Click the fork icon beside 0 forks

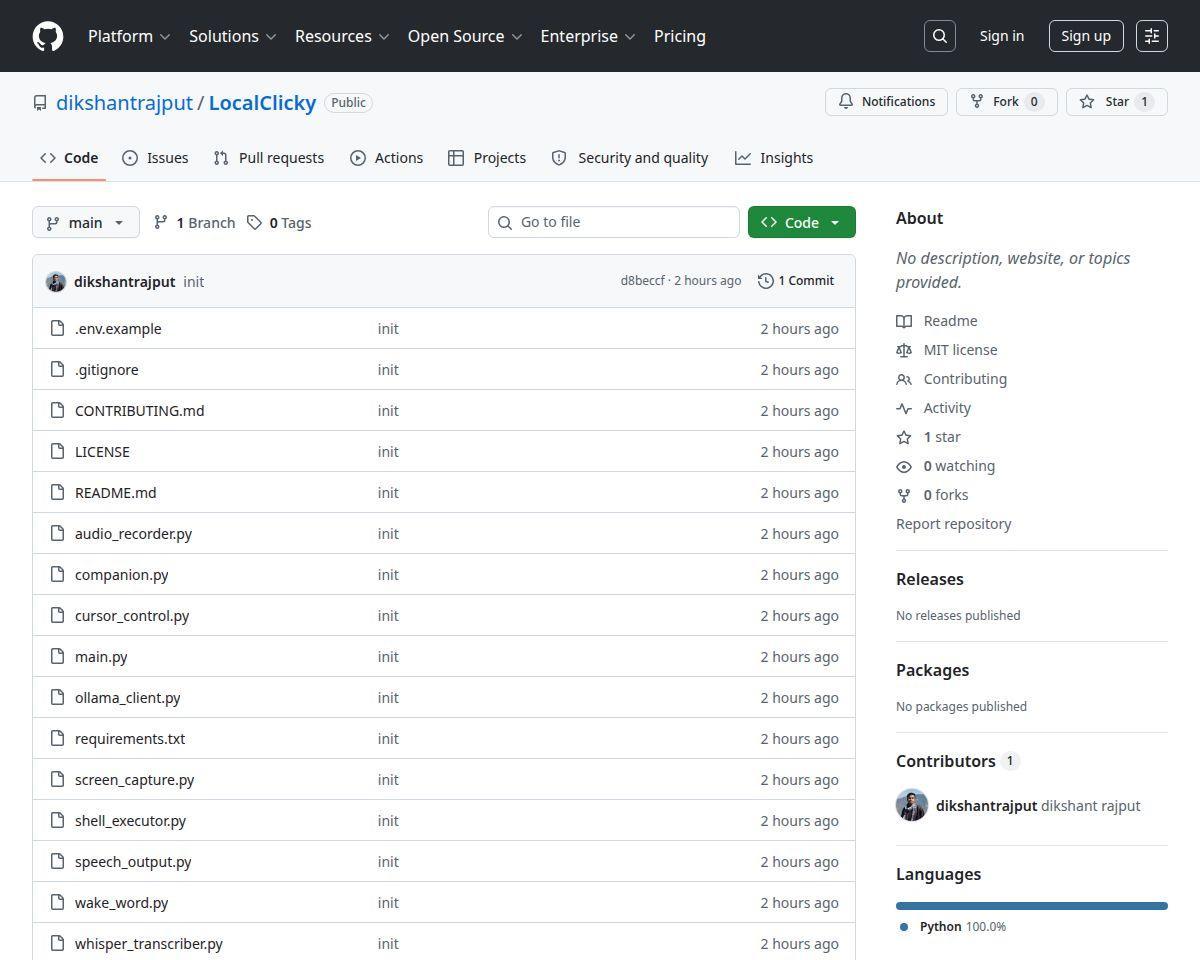coord(904,495)
